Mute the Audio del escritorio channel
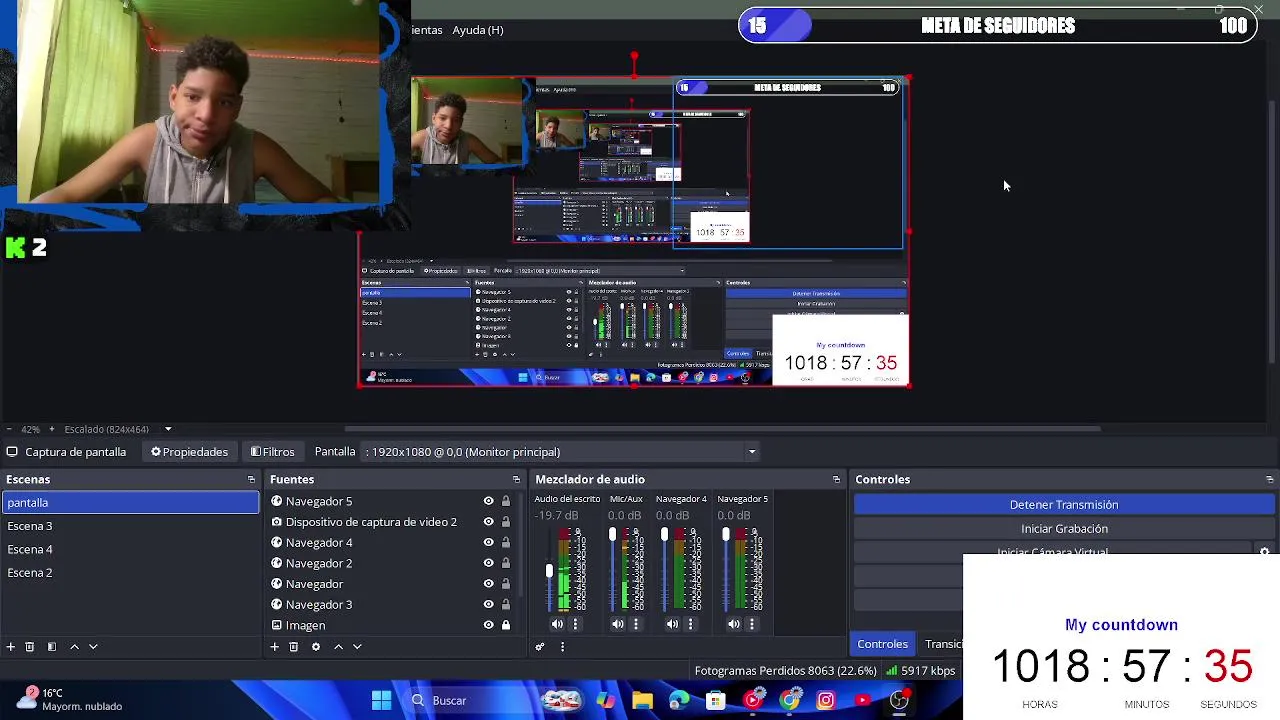 tap(557, 624)
